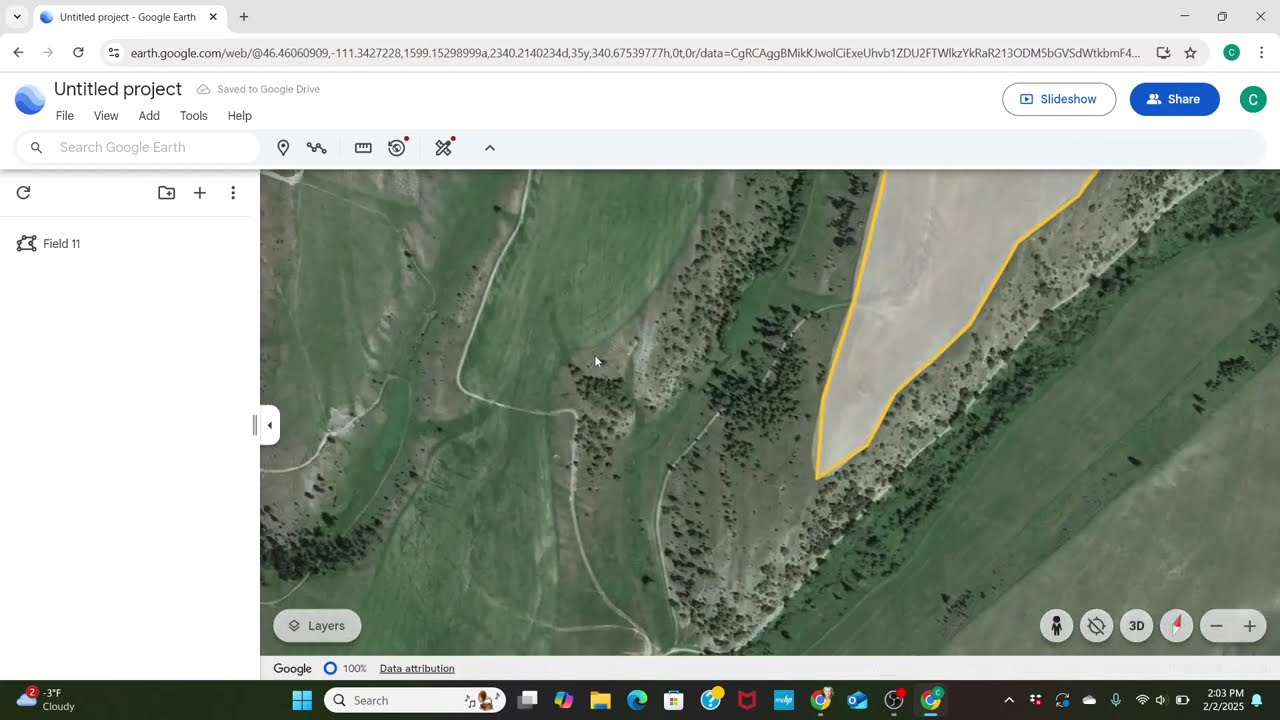The width and height of the screenshot is (1280, 720).
Task: Open the Outlook app in taskbar
Action: (857, 700)
